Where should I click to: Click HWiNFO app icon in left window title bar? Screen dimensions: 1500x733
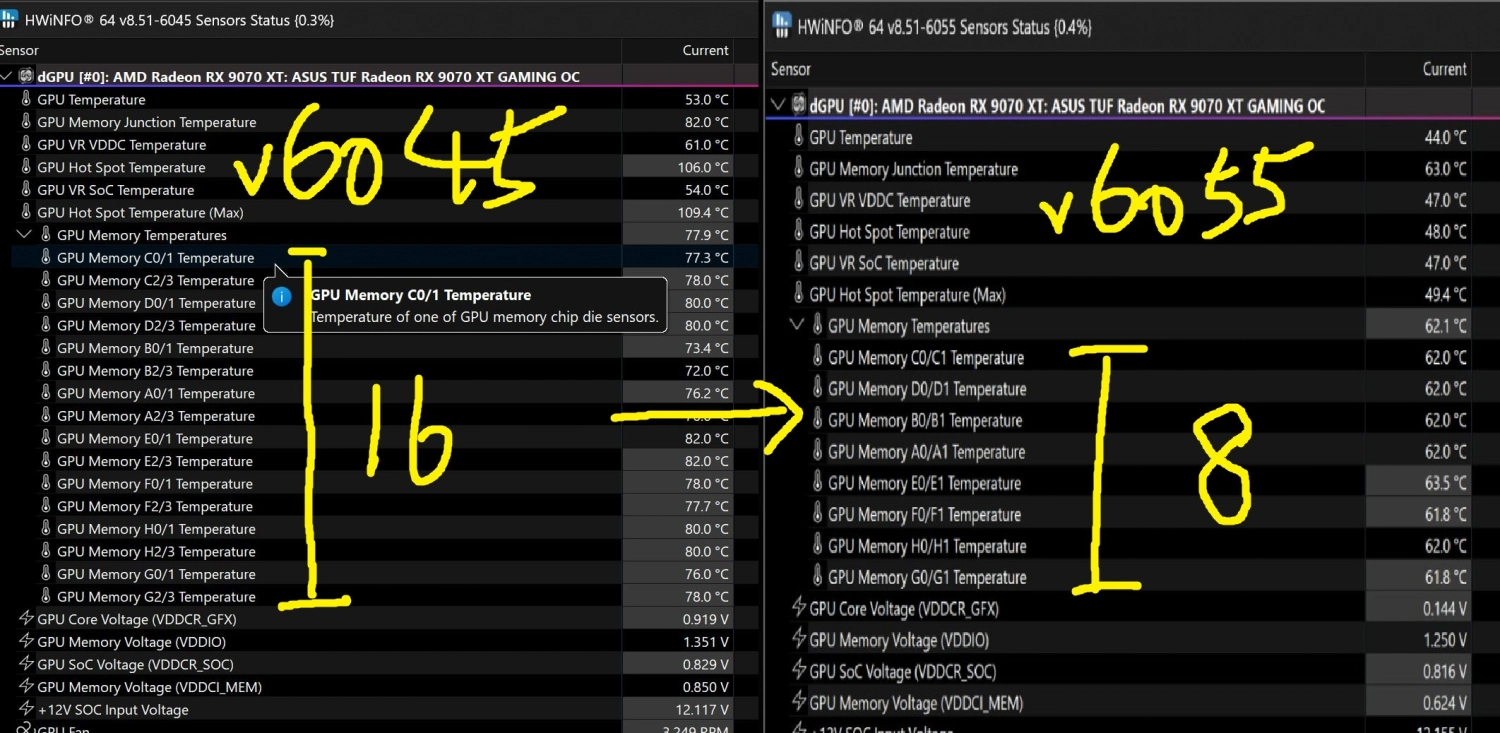click(x=10, y=19)
